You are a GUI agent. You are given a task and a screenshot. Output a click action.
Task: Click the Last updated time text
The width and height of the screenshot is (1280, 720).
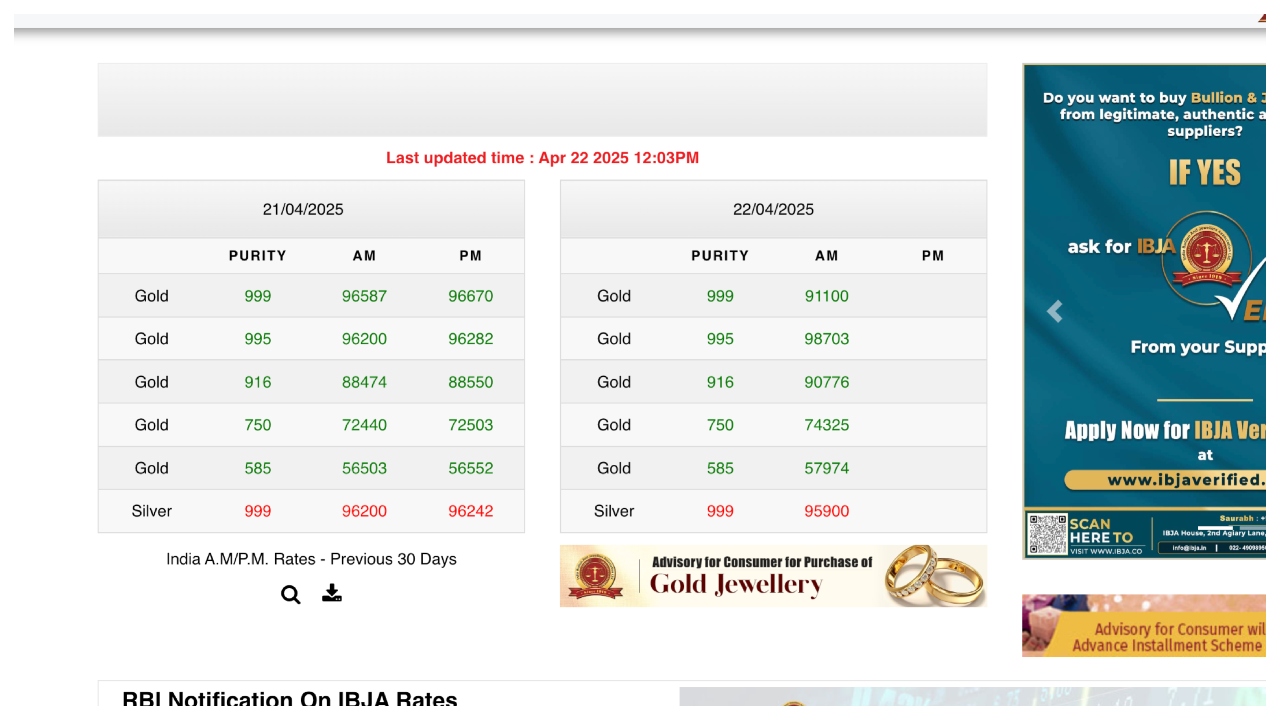[x=542, y=158]
